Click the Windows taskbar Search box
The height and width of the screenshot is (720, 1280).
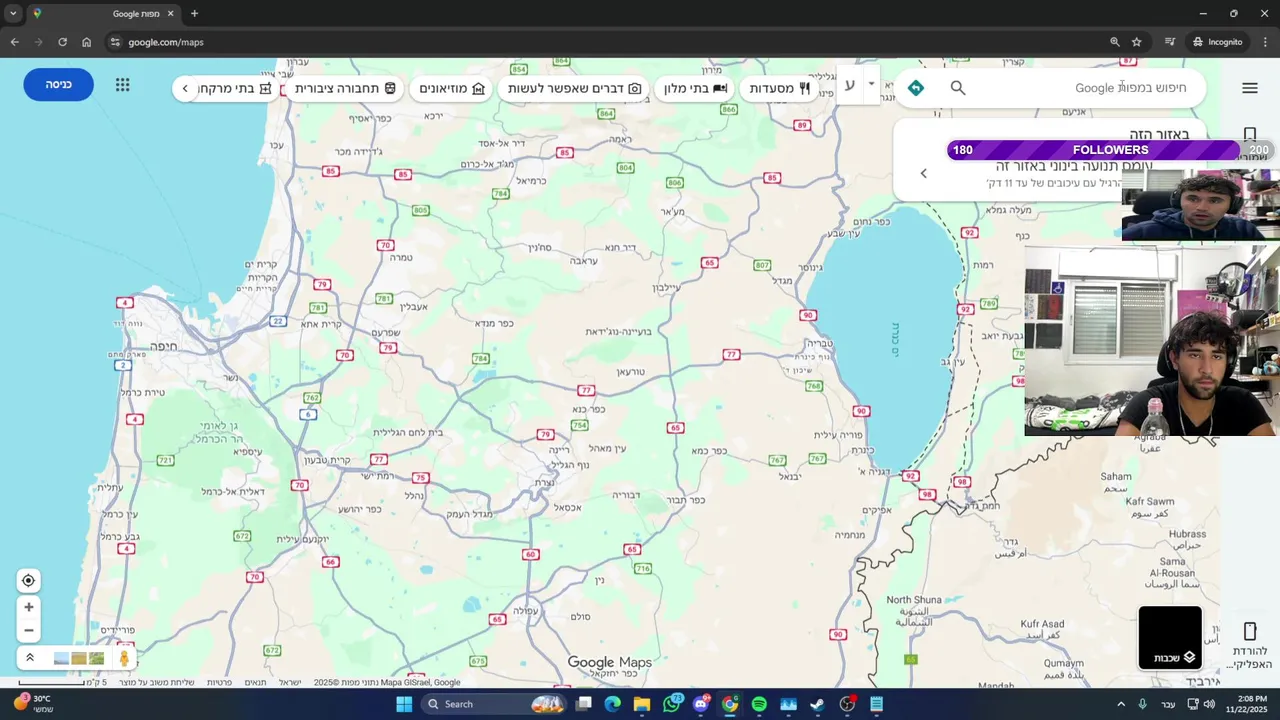[495, 704]
